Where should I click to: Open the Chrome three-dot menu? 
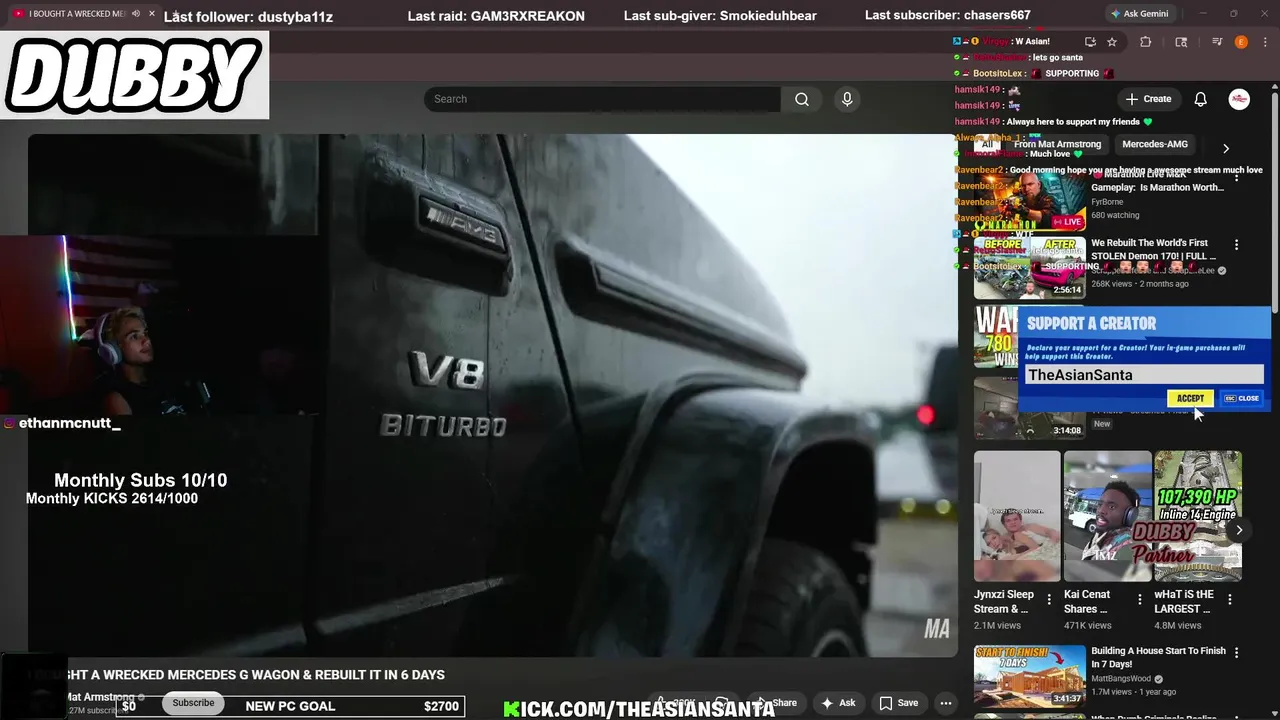(x=1264, y=42)
